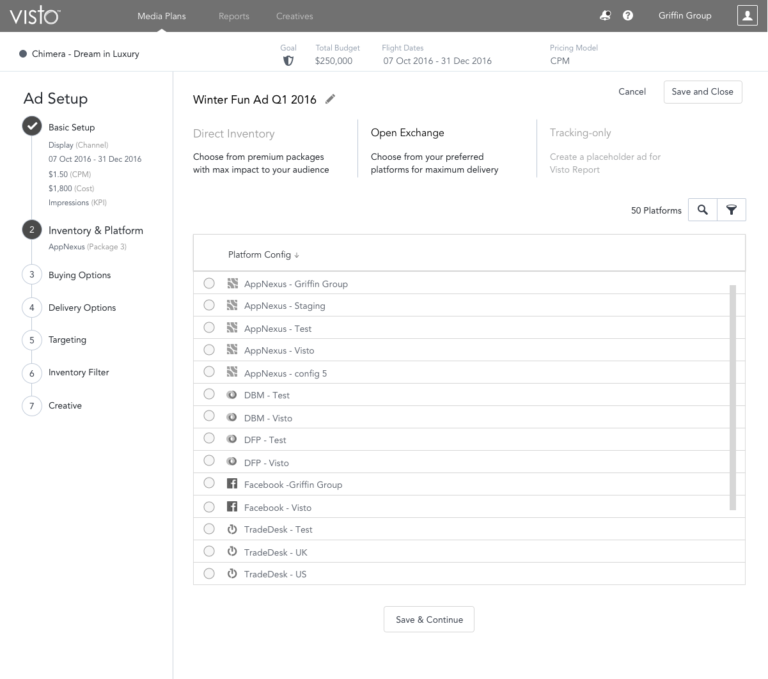Click step 5 circle for Targeting
The image size is (768, 679).
tap(32, 340)
